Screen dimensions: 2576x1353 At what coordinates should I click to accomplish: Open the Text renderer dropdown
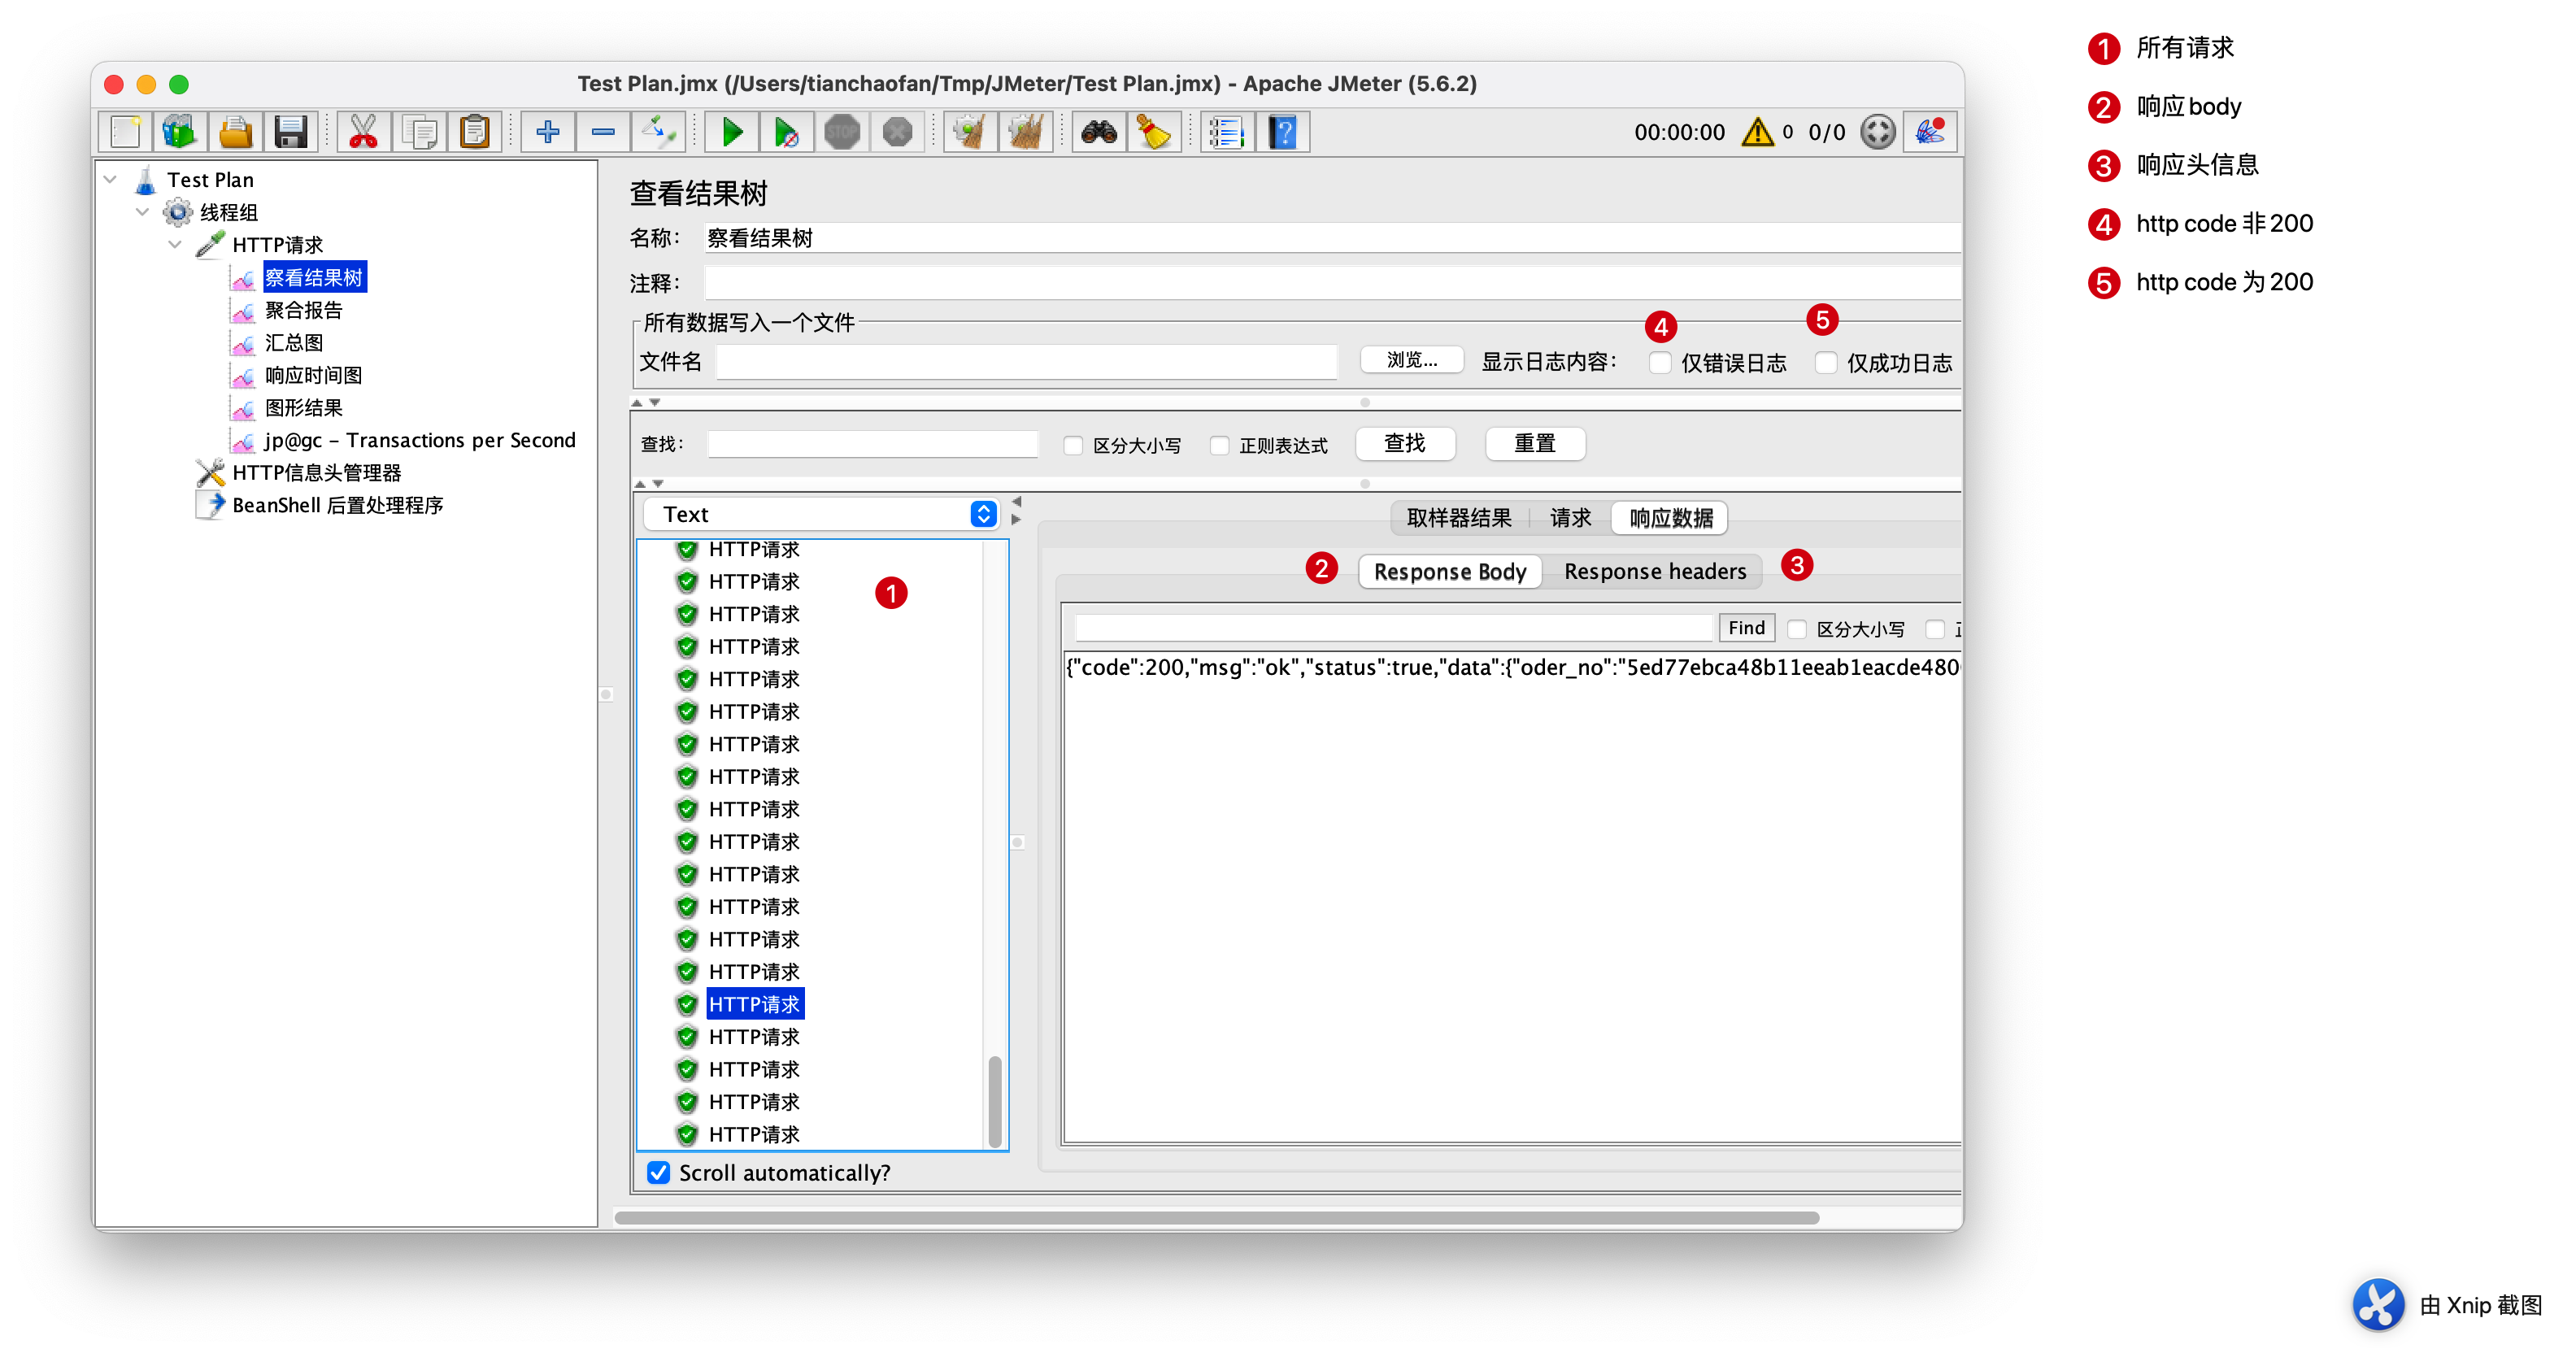tap(821, 514)
